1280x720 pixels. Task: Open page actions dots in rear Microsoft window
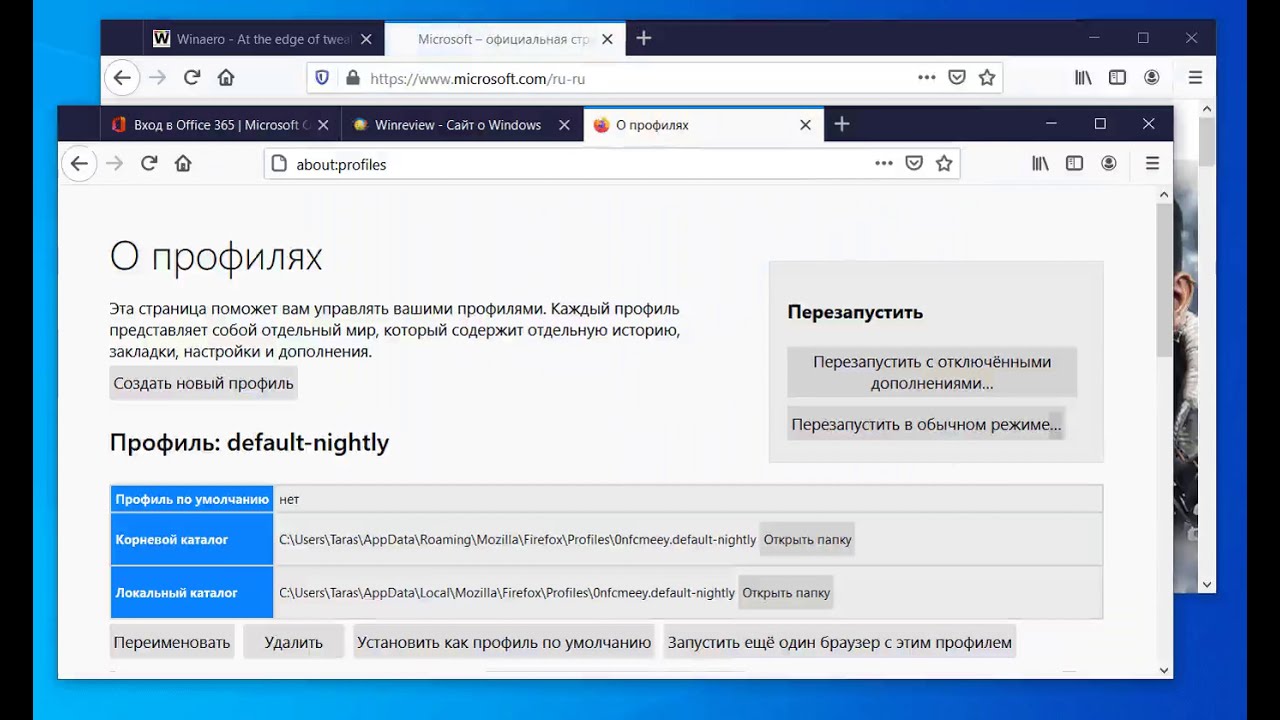coord(927,78)
